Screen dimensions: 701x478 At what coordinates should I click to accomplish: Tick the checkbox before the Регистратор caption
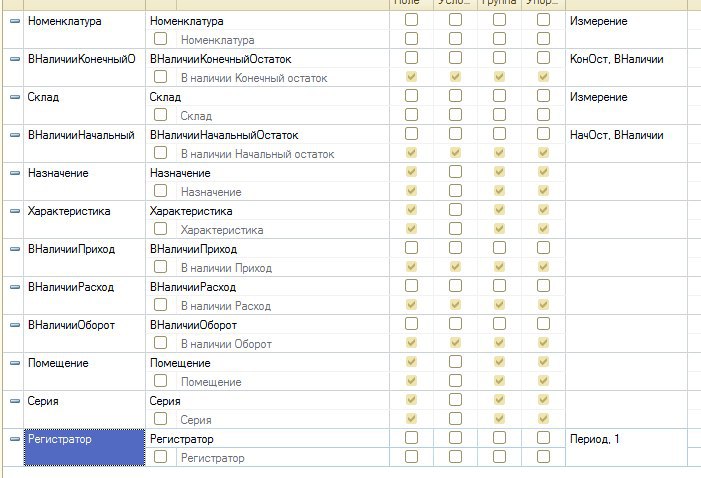coord(160,457)
